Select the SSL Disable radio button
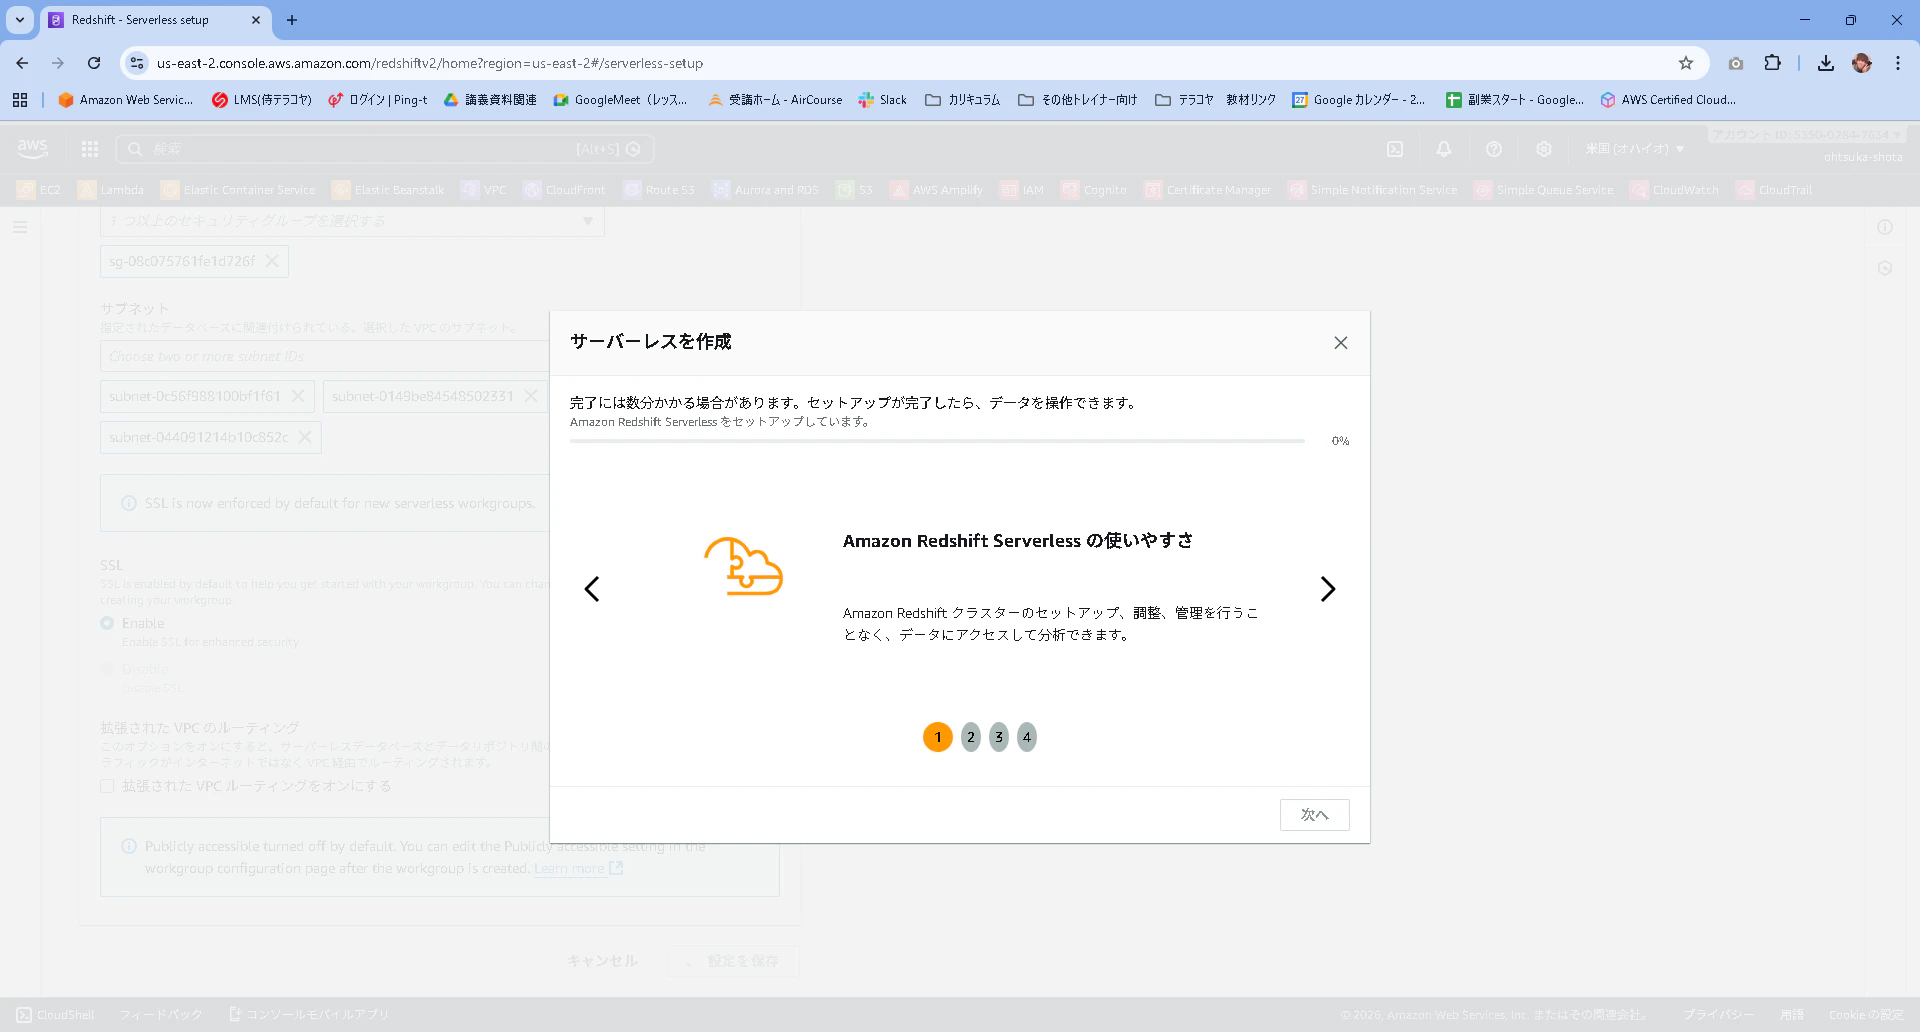 (x=107, y=669)
